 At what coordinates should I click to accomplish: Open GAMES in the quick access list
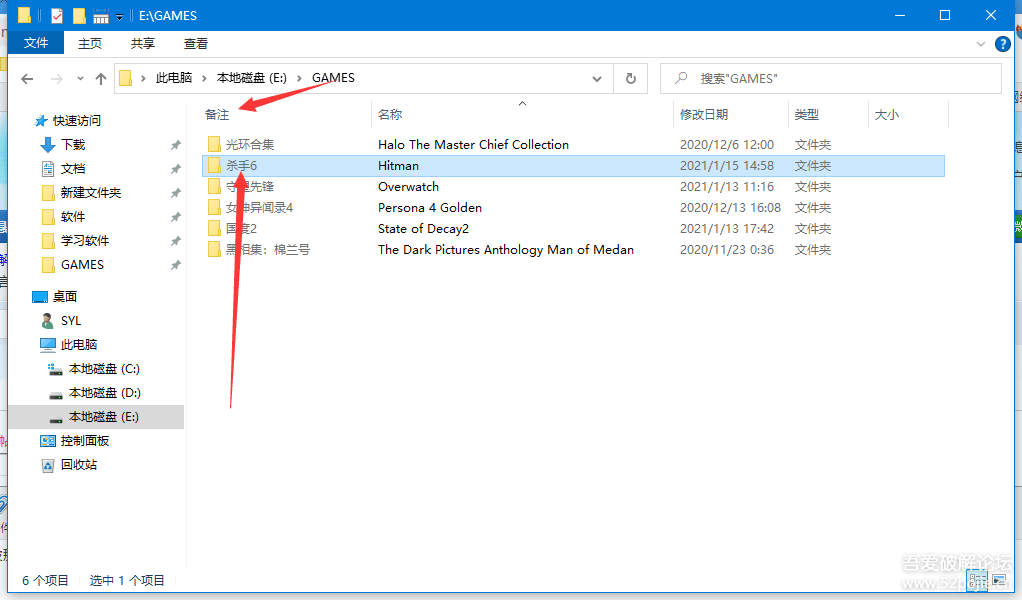(82, 264)
